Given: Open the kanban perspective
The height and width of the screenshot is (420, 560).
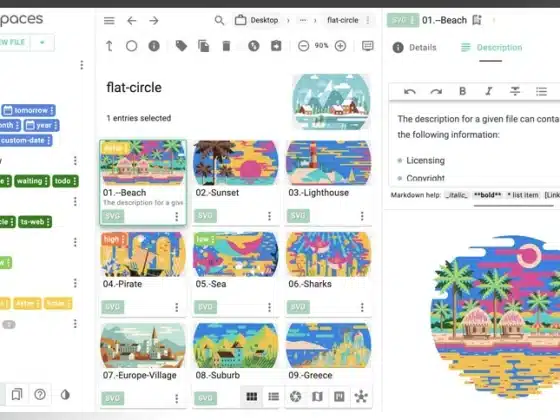Looking at the screenshot, I should tap(339, 396).
